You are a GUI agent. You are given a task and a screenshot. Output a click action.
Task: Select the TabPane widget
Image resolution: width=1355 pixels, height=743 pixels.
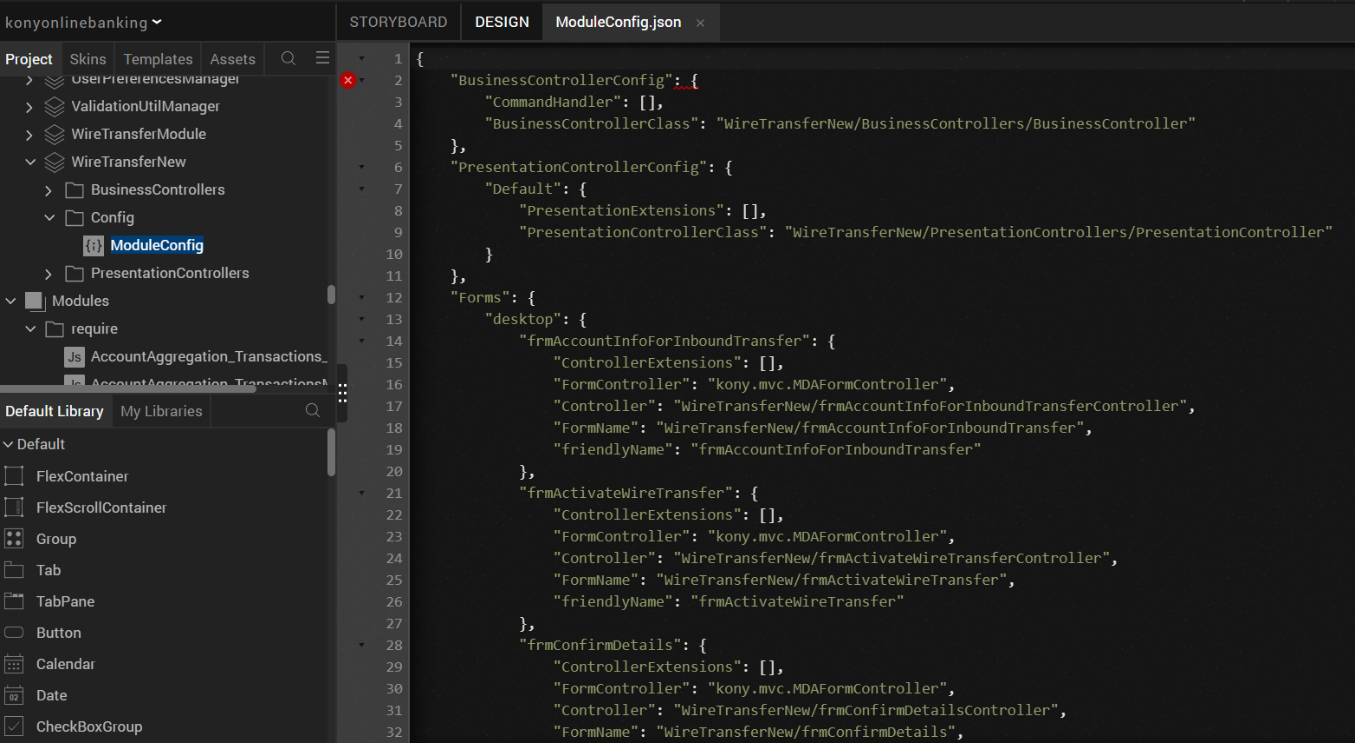tap(65, 602)
